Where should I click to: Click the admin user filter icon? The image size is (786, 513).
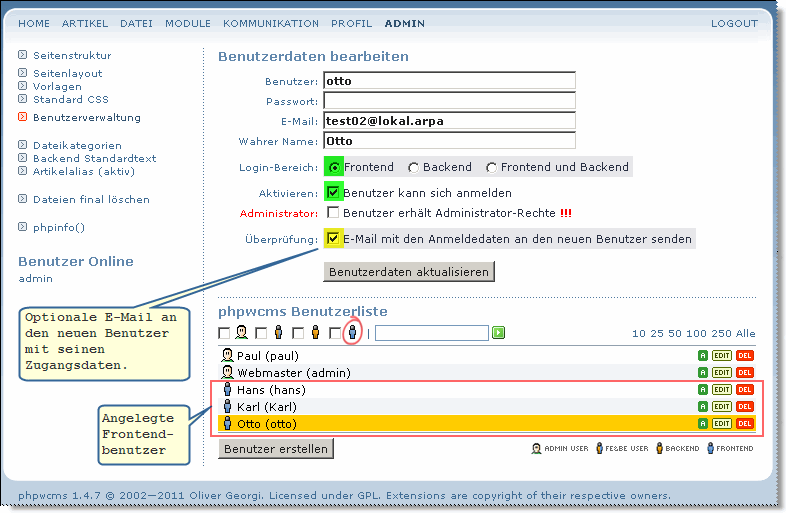tap(242, 333)
